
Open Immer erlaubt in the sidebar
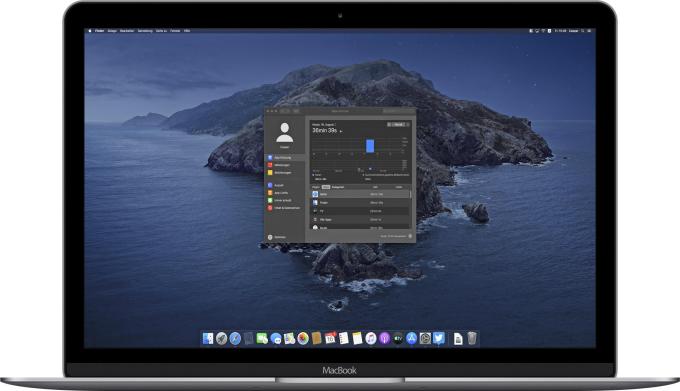[x=285, y=200]
